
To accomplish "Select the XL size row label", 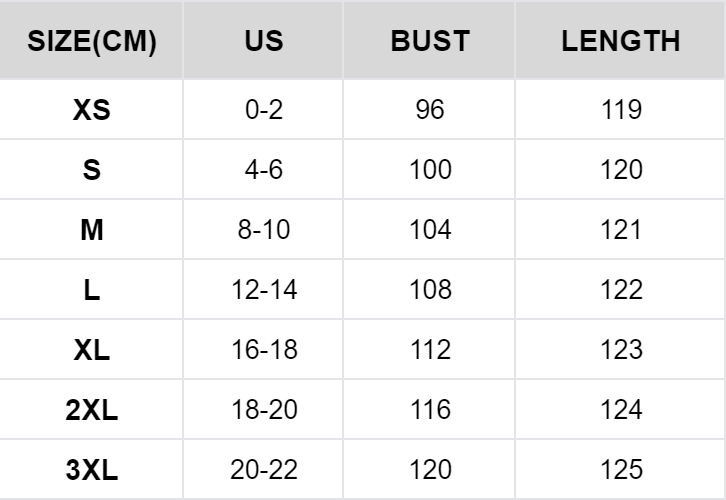I will (92, 350).
